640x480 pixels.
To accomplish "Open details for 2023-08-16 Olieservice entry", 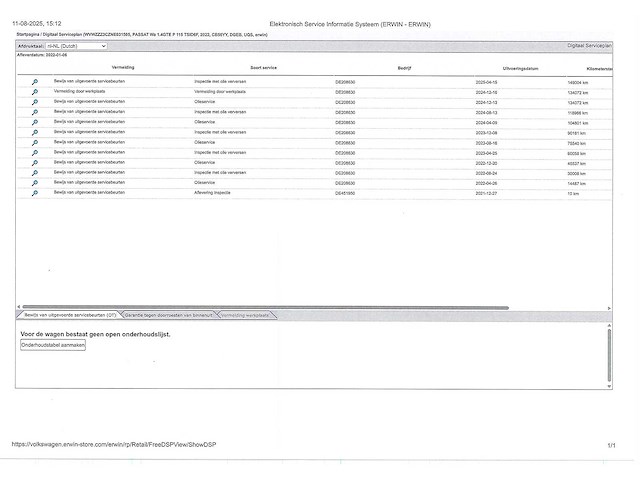I will pyautogui.click(x=35, y=142).
